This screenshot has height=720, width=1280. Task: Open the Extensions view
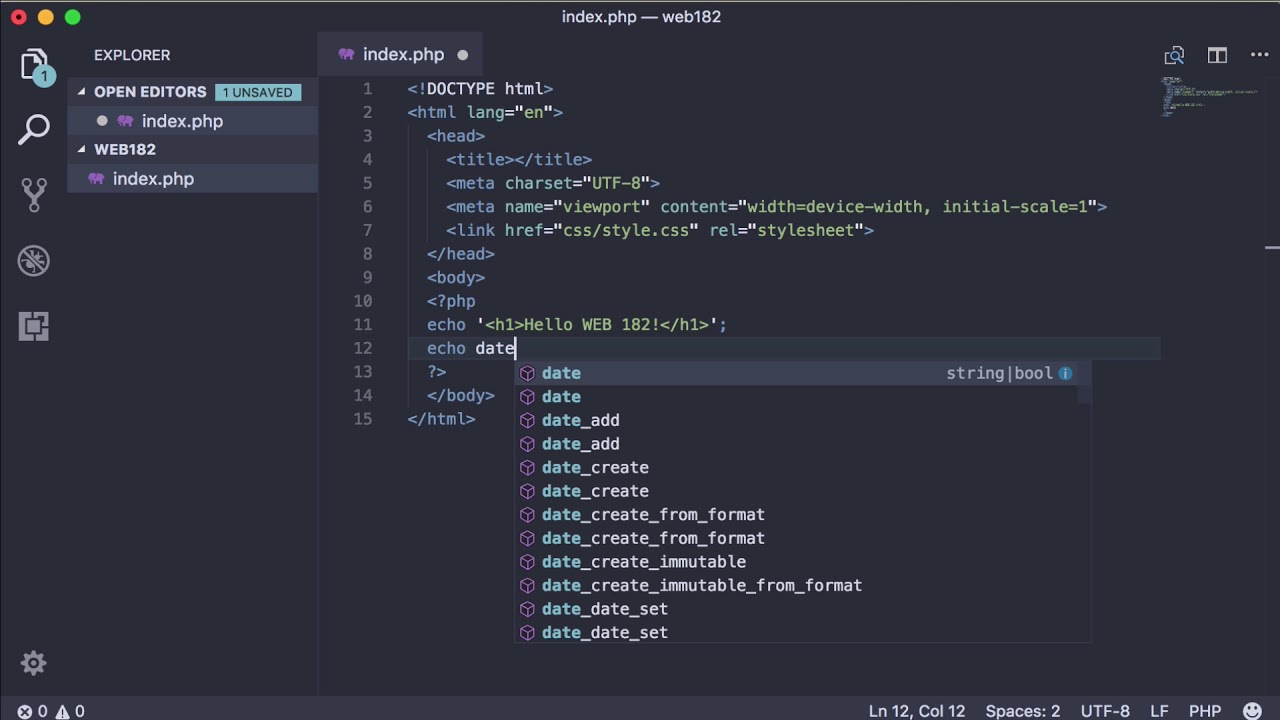tap(34, 326)
